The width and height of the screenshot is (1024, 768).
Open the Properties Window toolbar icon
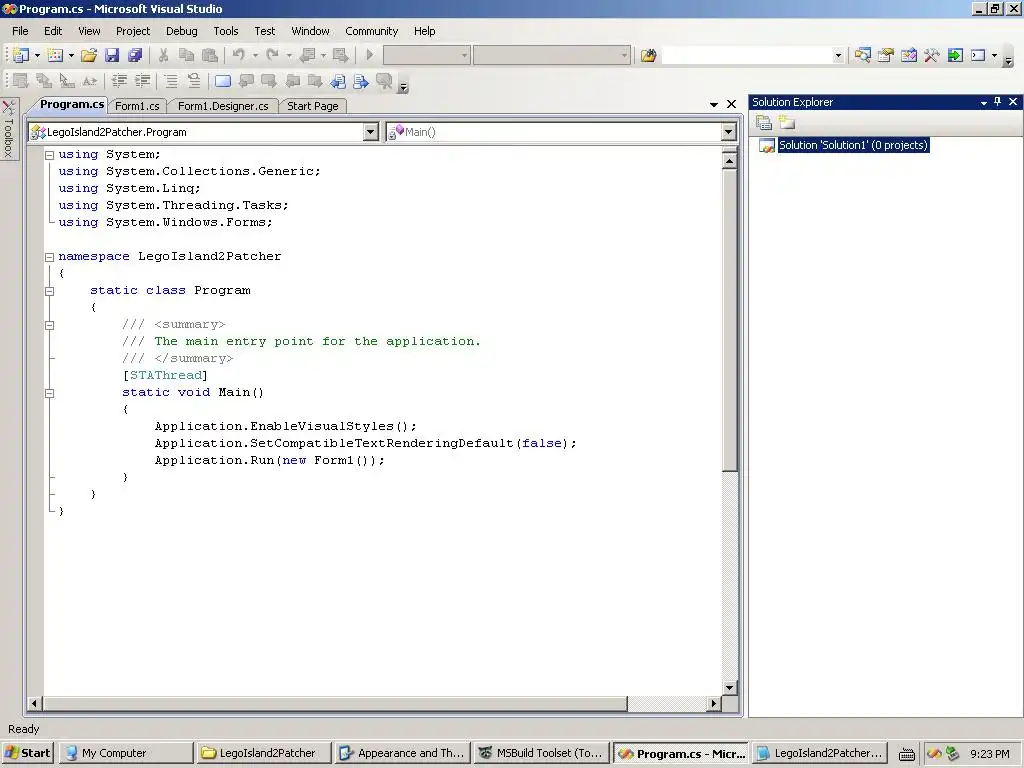pyautogui.click(x=886, y=56)
